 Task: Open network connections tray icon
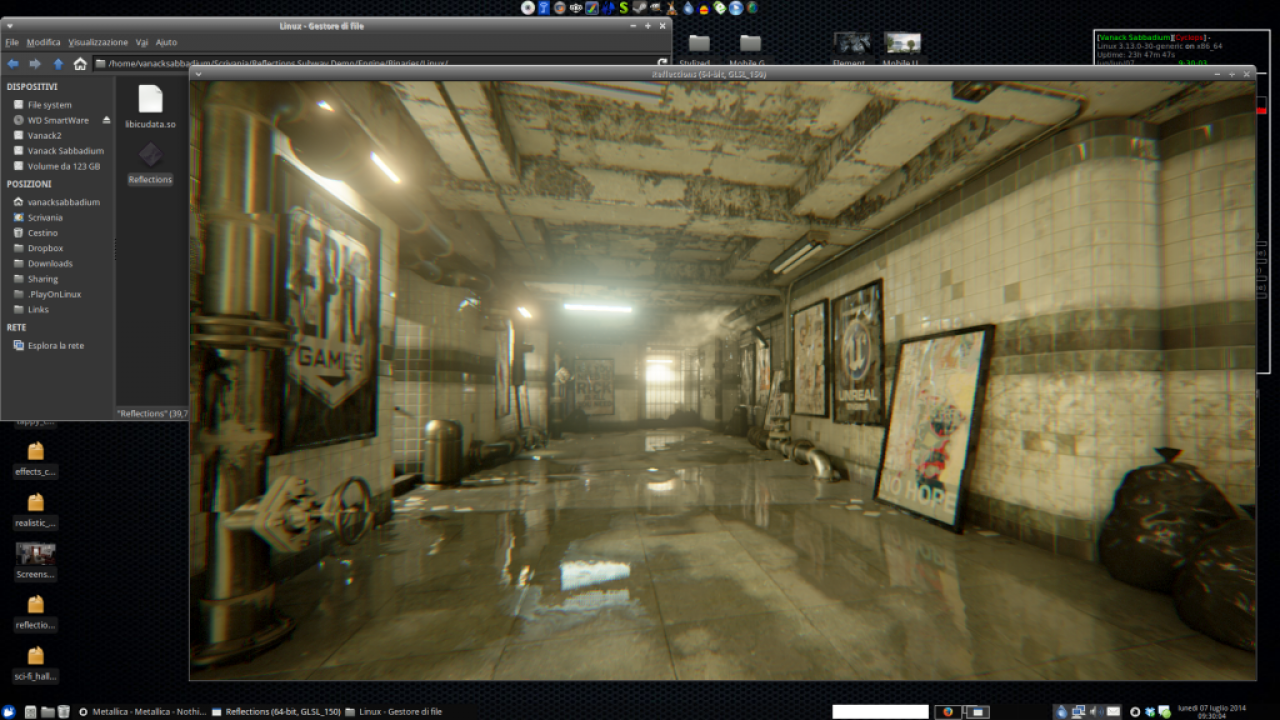coord(1078,712)
